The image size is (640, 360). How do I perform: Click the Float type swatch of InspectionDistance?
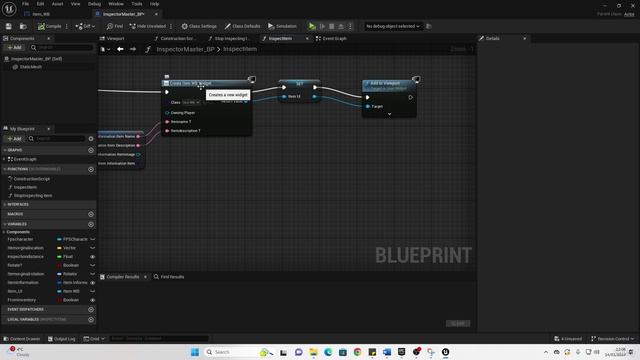coord(59,257)
